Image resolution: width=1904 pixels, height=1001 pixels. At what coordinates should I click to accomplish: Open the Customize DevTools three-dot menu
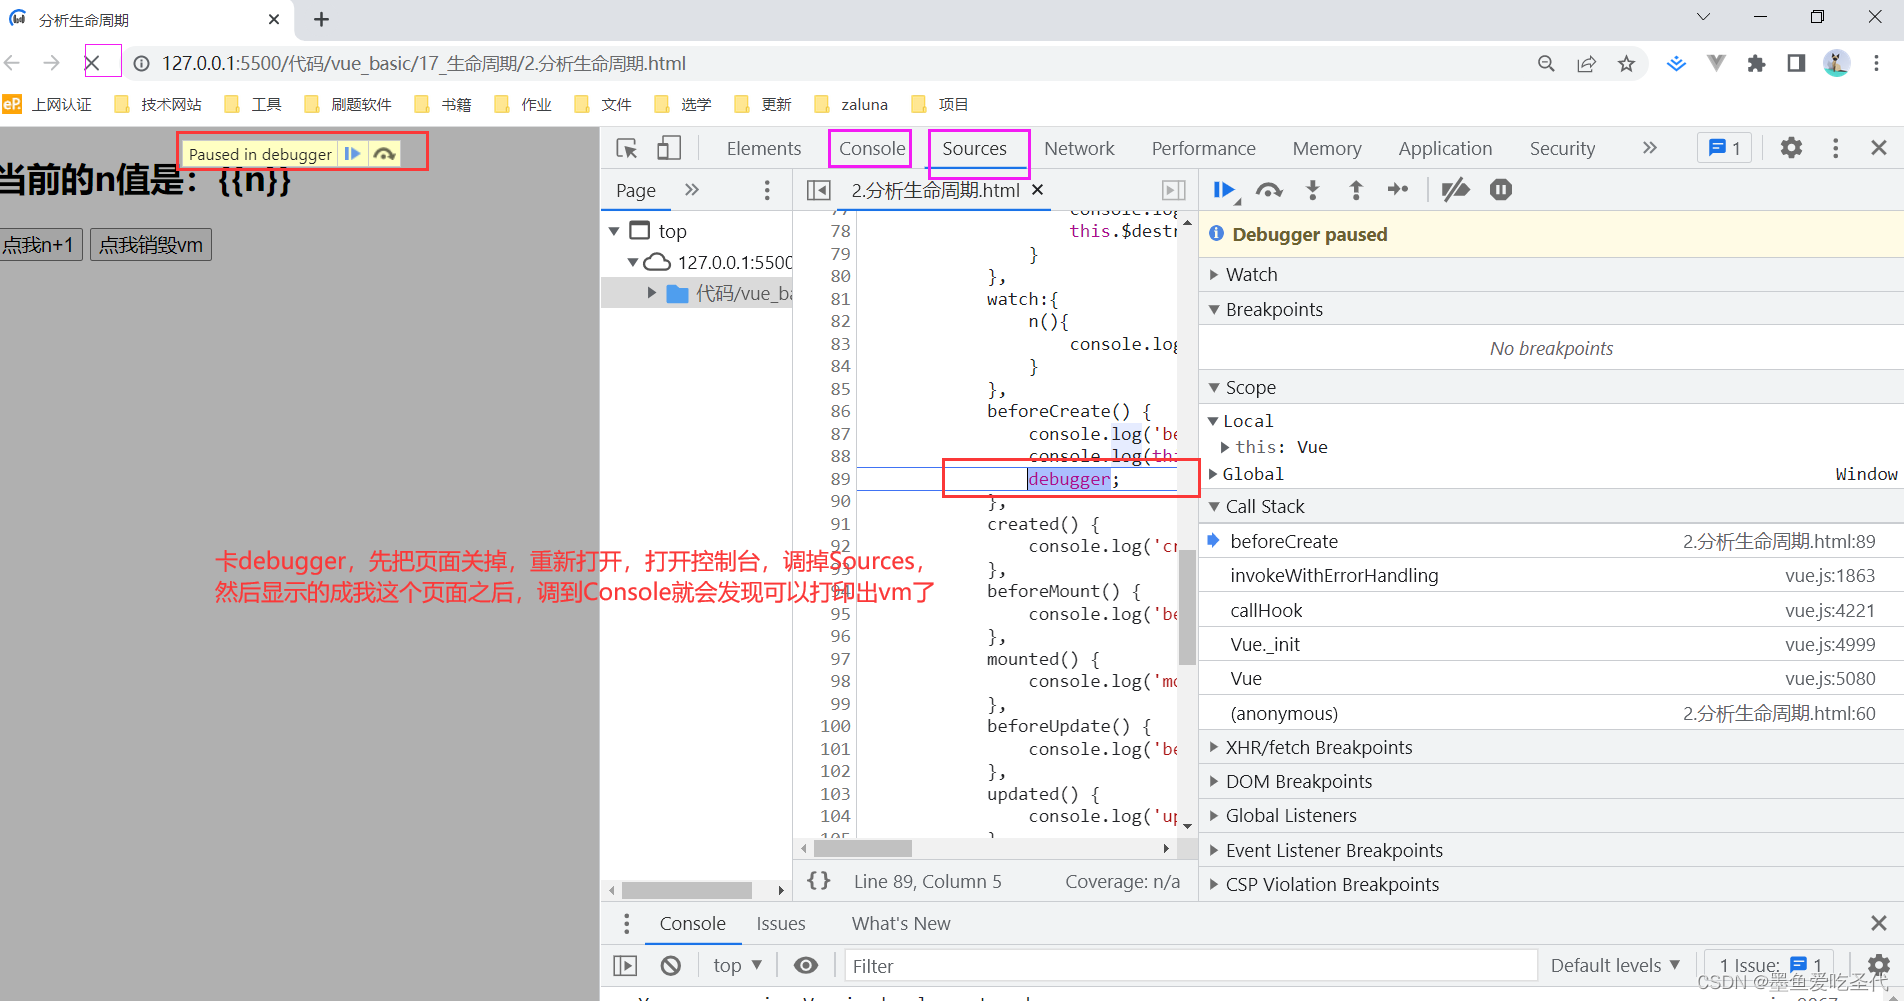[1835, 148]
